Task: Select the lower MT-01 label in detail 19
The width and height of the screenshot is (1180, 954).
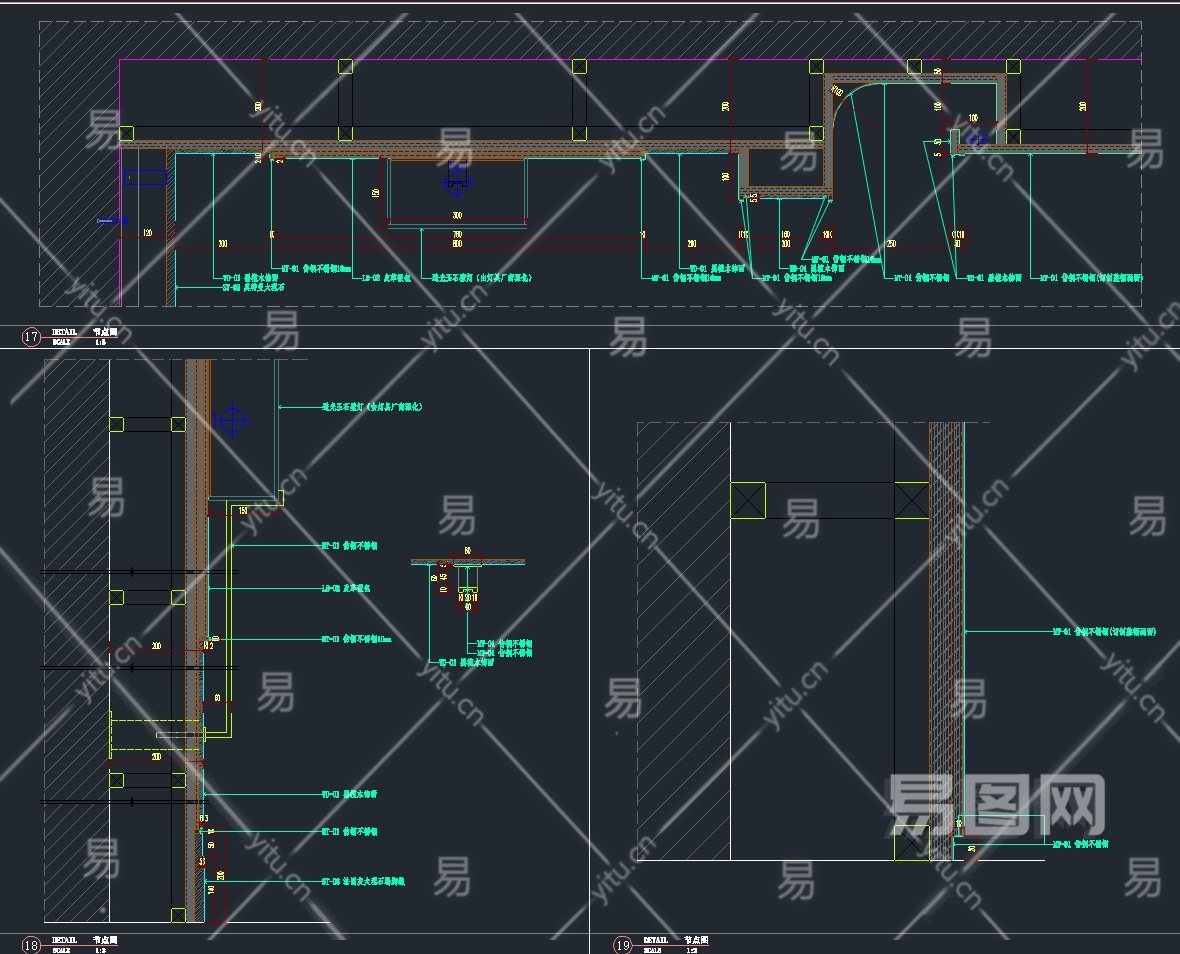Action: pyautogui.click(x=1080, y=844)
